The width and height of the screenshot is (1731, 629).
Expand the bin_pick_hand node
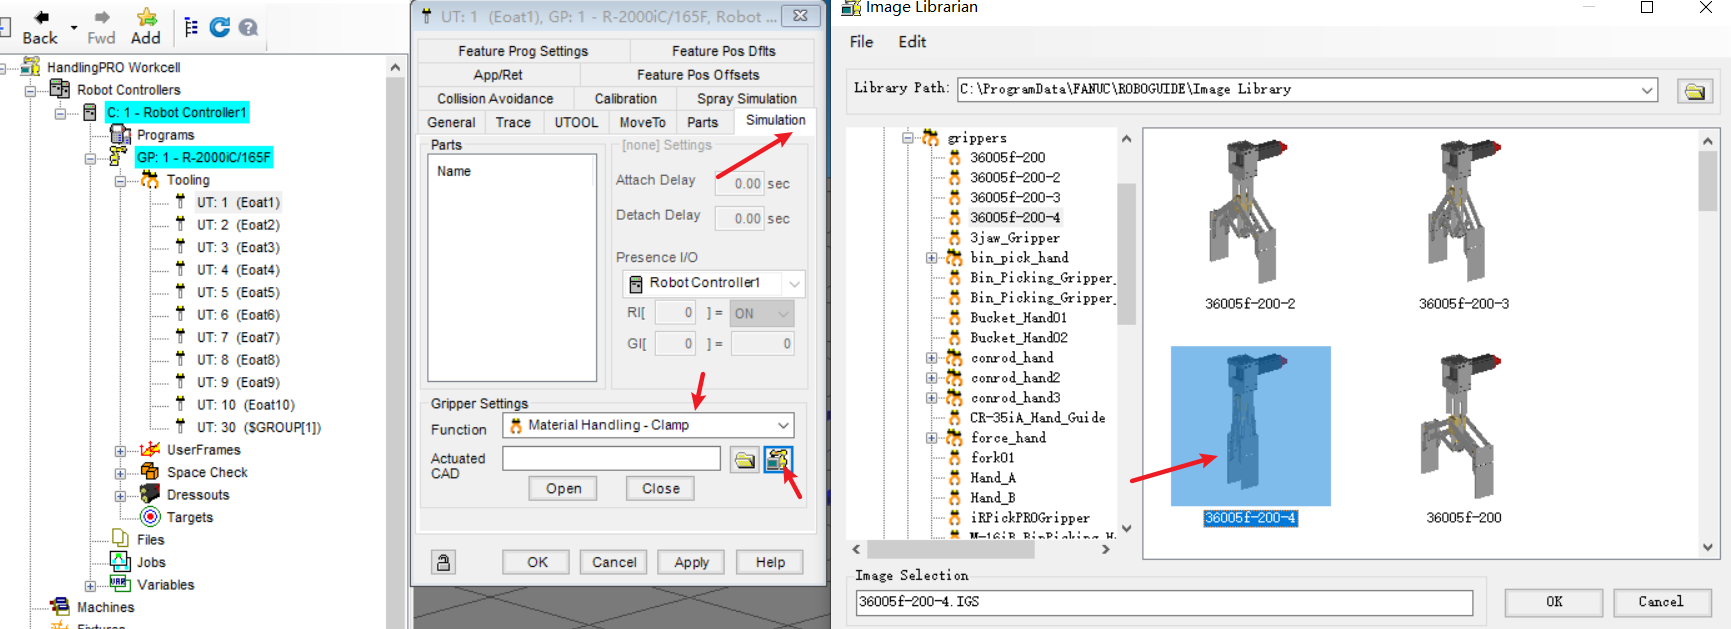pyautogui.click(x=932, y=258)
